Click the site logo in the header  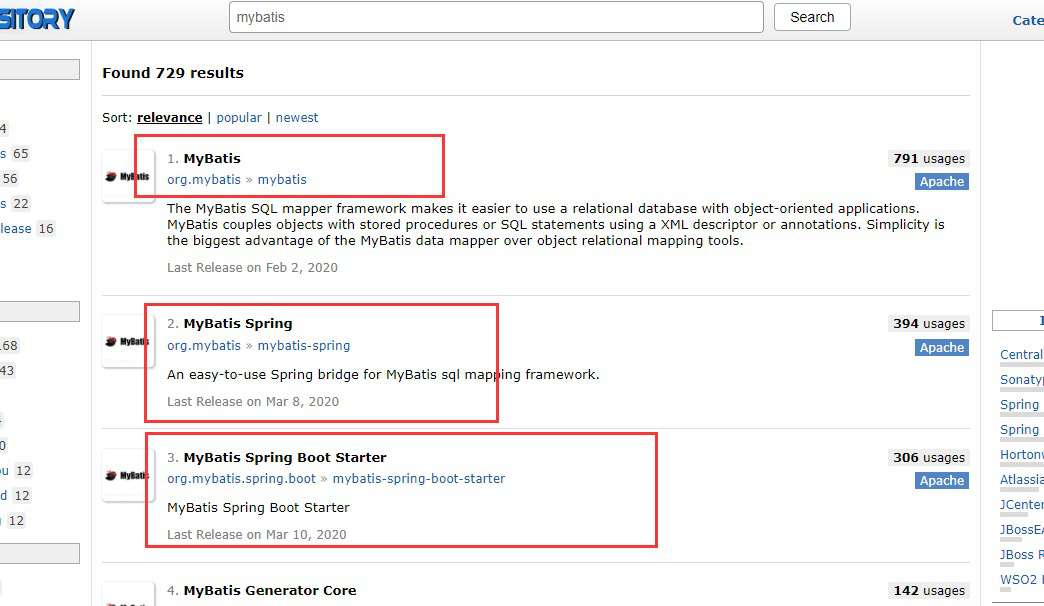(37, 19)
